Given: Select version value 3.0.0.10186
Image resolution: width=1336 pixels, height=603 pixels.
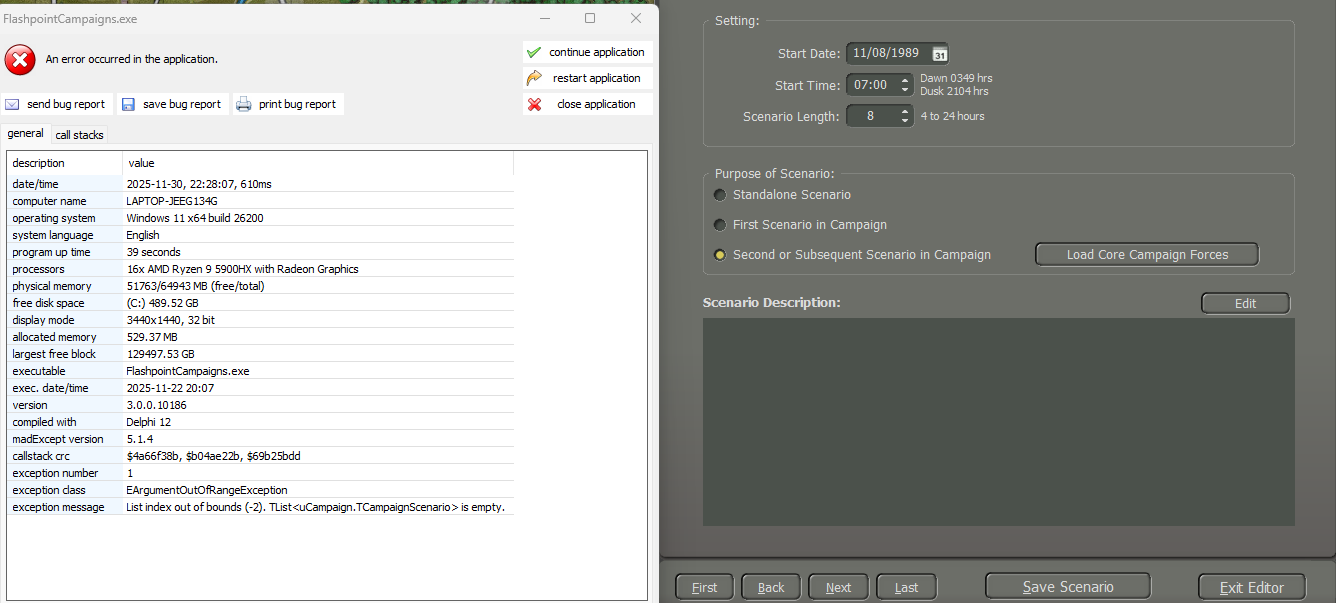Looking at the screenshot, I should pyautogui.click(x=157, y=405).
